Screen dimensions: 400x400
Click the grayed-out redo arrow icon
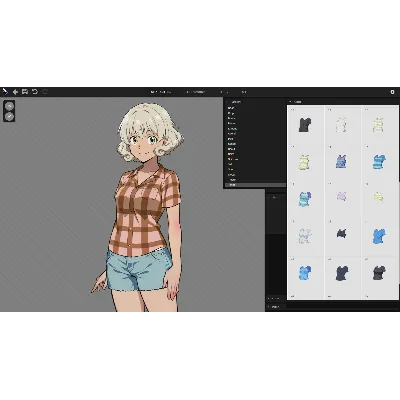pos(45,92)
